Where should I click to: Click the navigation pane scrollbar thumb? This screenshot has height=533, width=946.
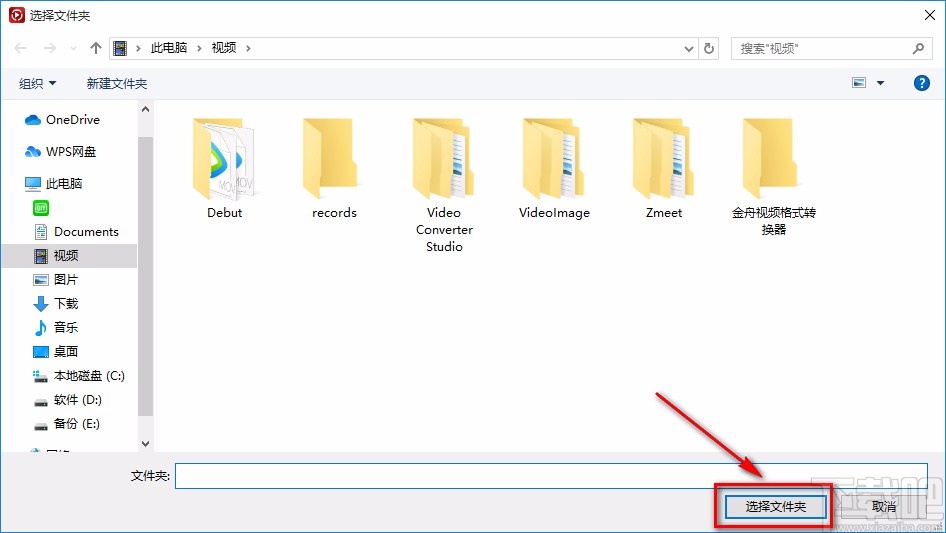pos(145,276)
